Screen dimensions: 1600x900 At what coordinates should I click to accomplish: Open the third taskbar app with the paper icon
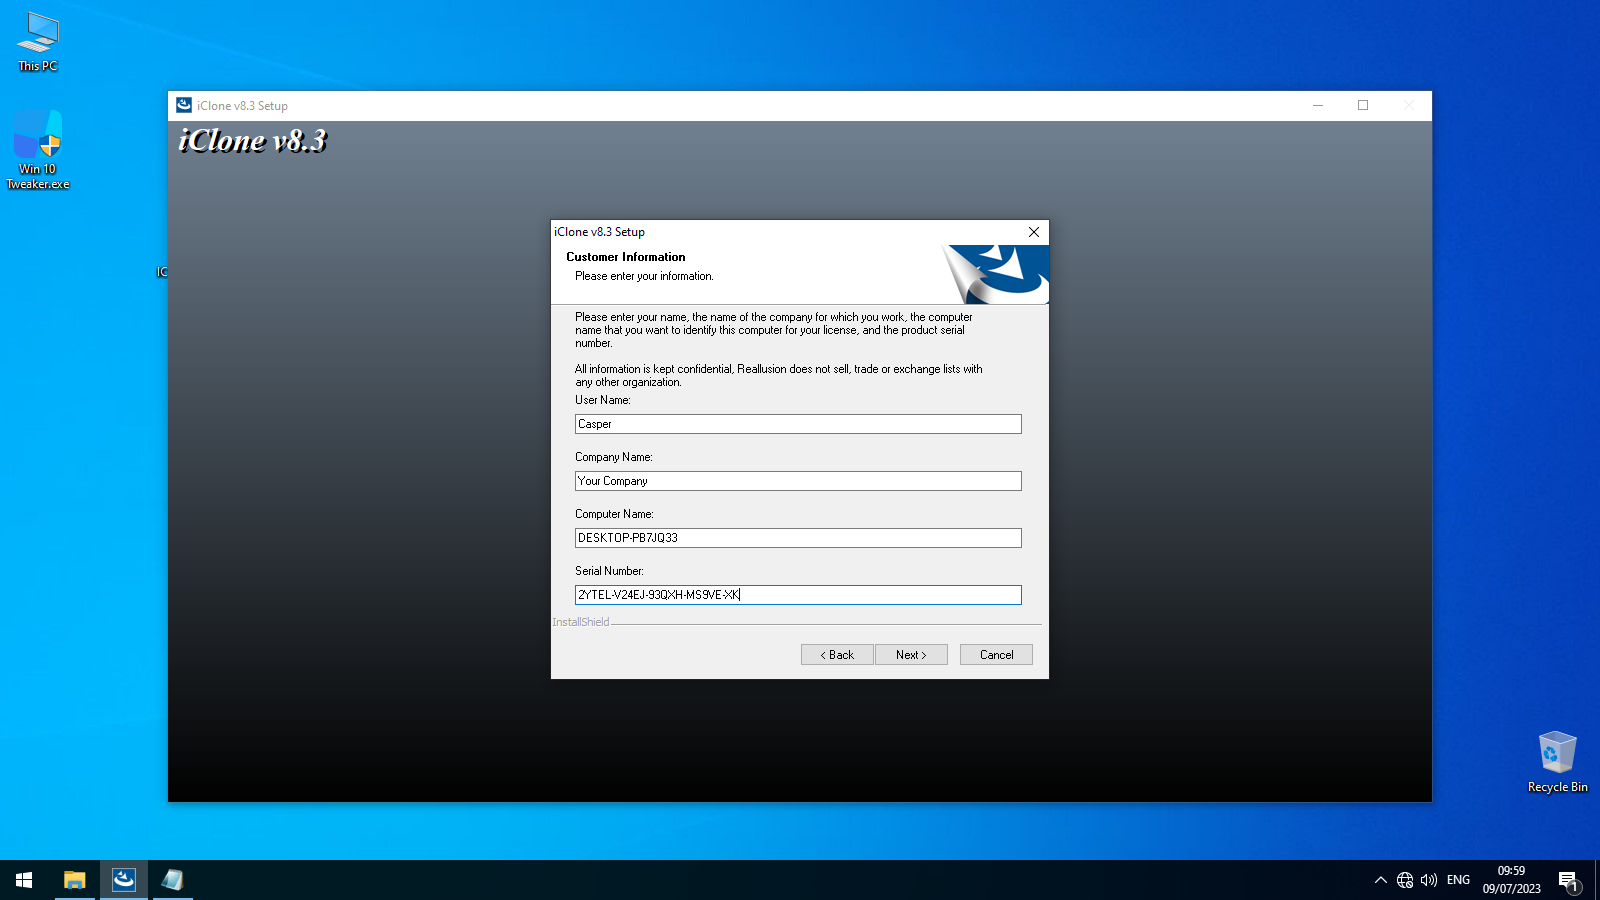(x=173, y=880)
